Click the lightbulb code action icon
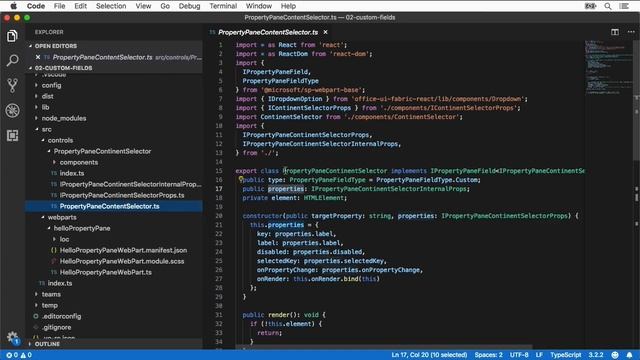The width and height of the screenshot is (640, 360). click(x=240, y=179)
